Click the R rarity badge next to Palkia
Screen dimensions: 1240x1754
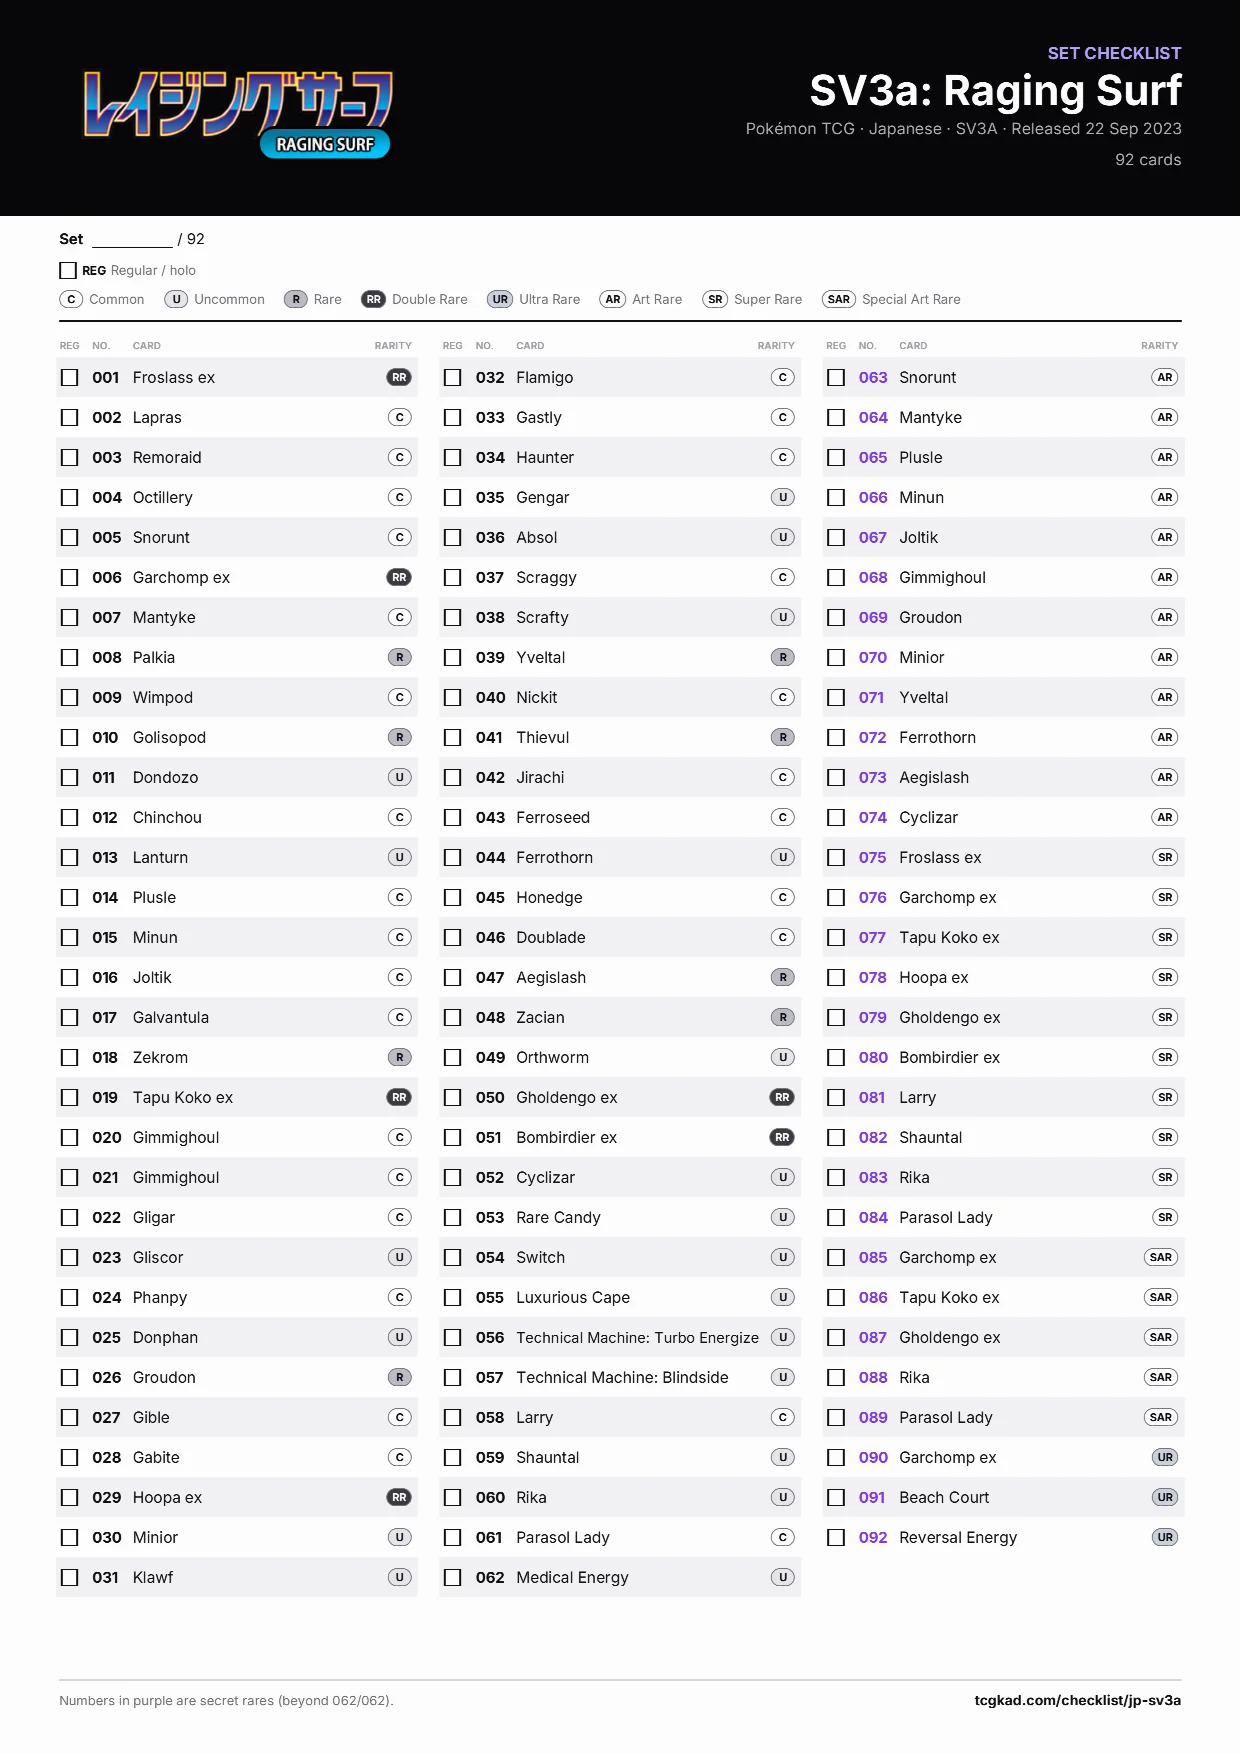399,657
